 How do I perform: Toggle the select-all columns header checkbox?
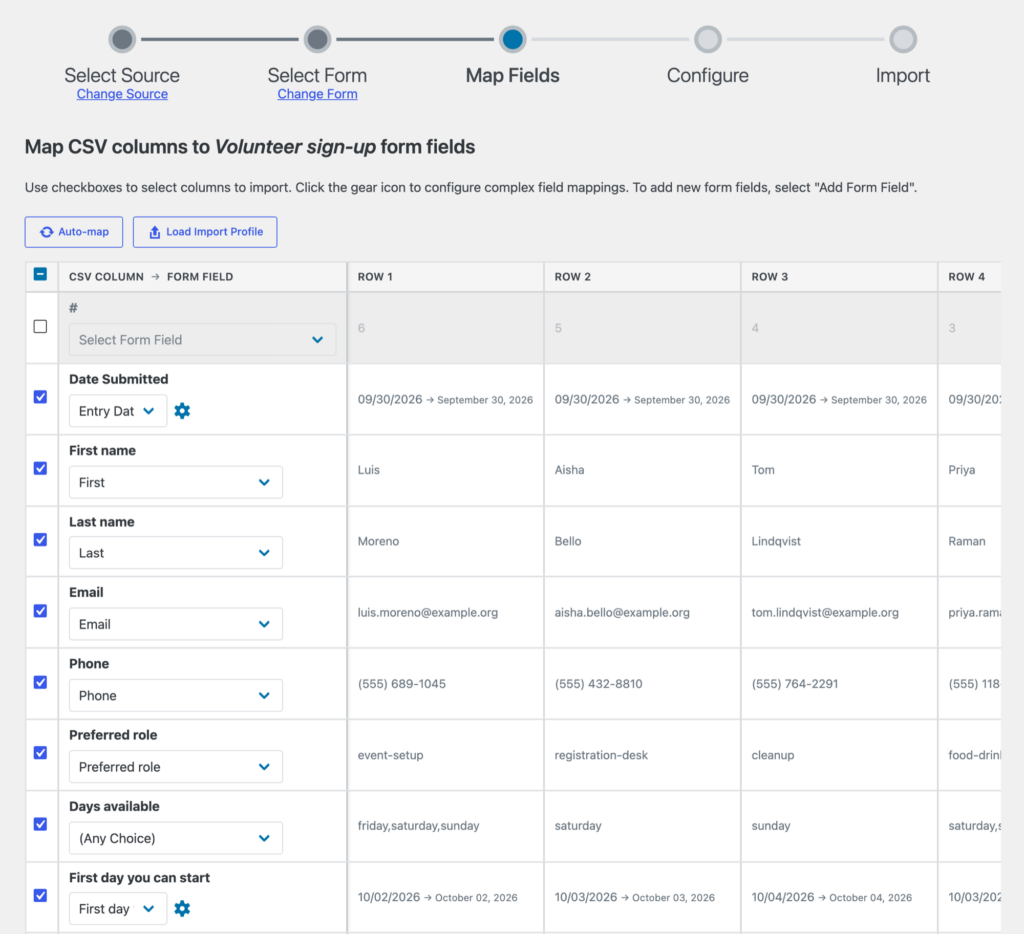coord(40,274)
